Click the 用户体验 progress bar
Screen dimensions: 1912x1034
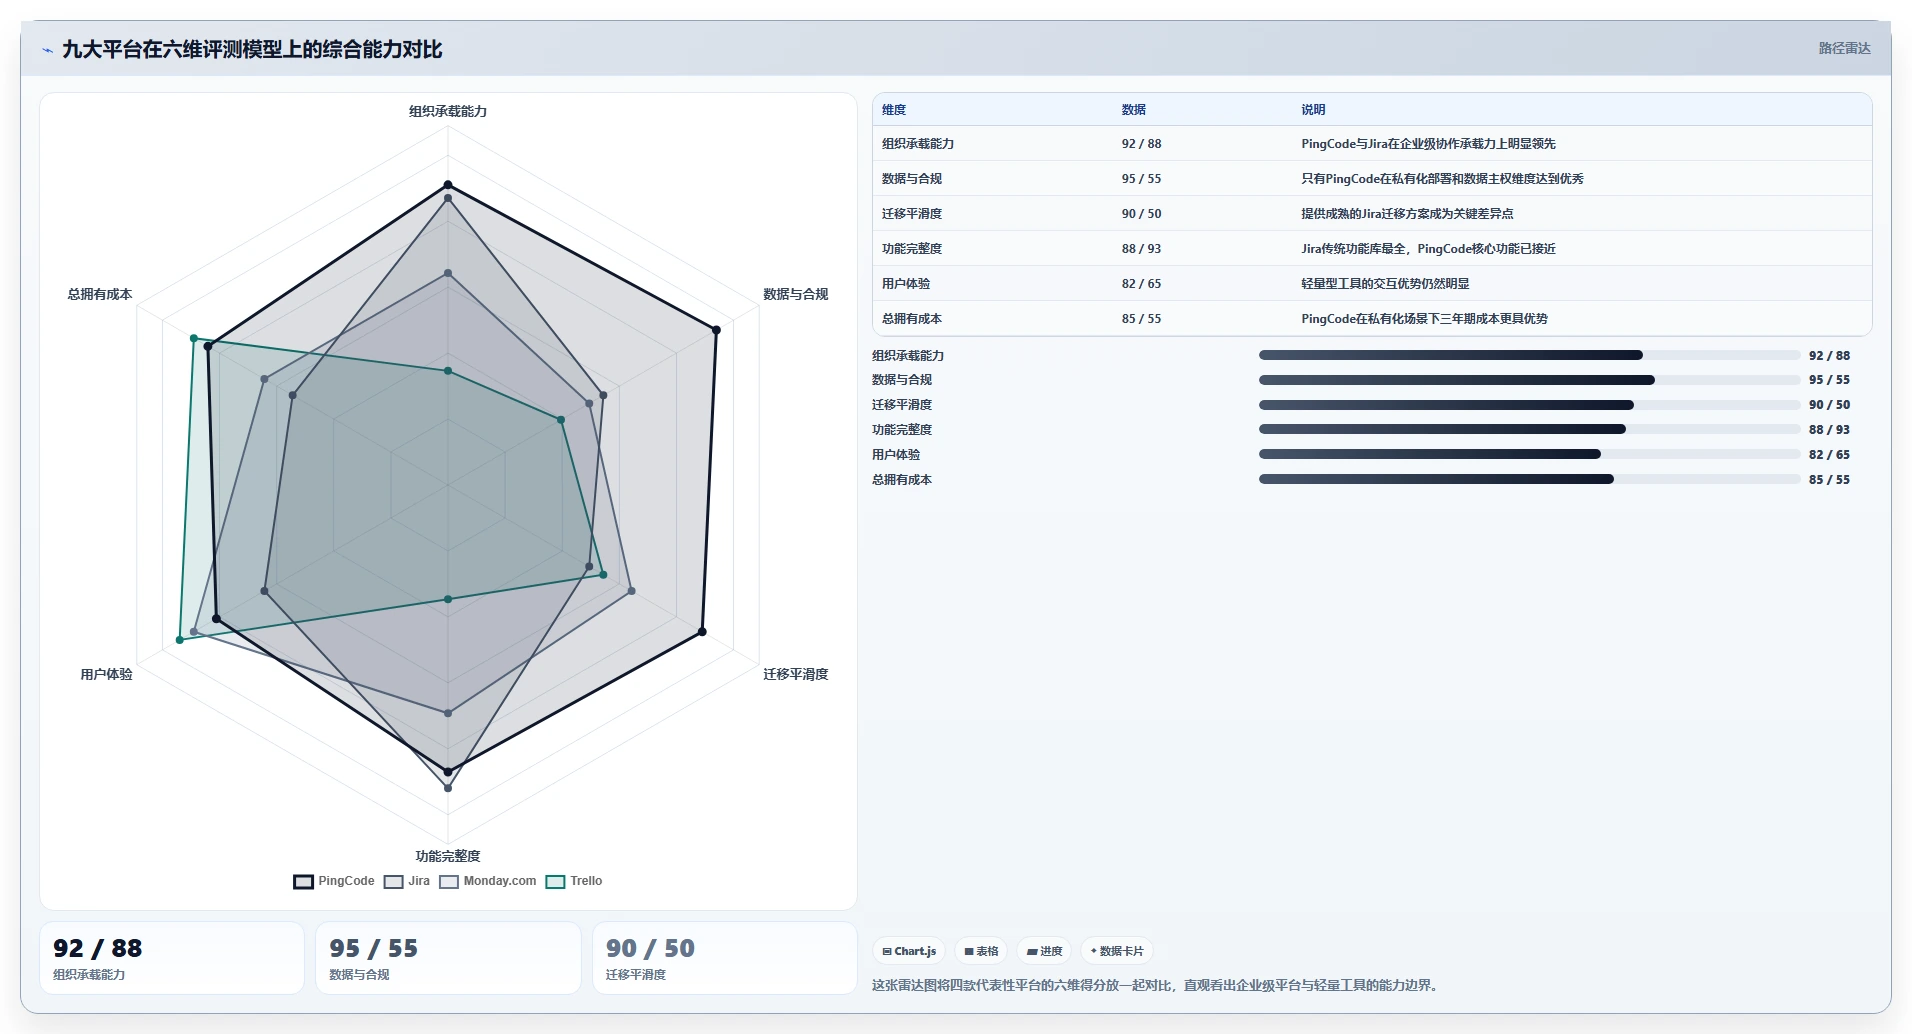point(1529,454)
